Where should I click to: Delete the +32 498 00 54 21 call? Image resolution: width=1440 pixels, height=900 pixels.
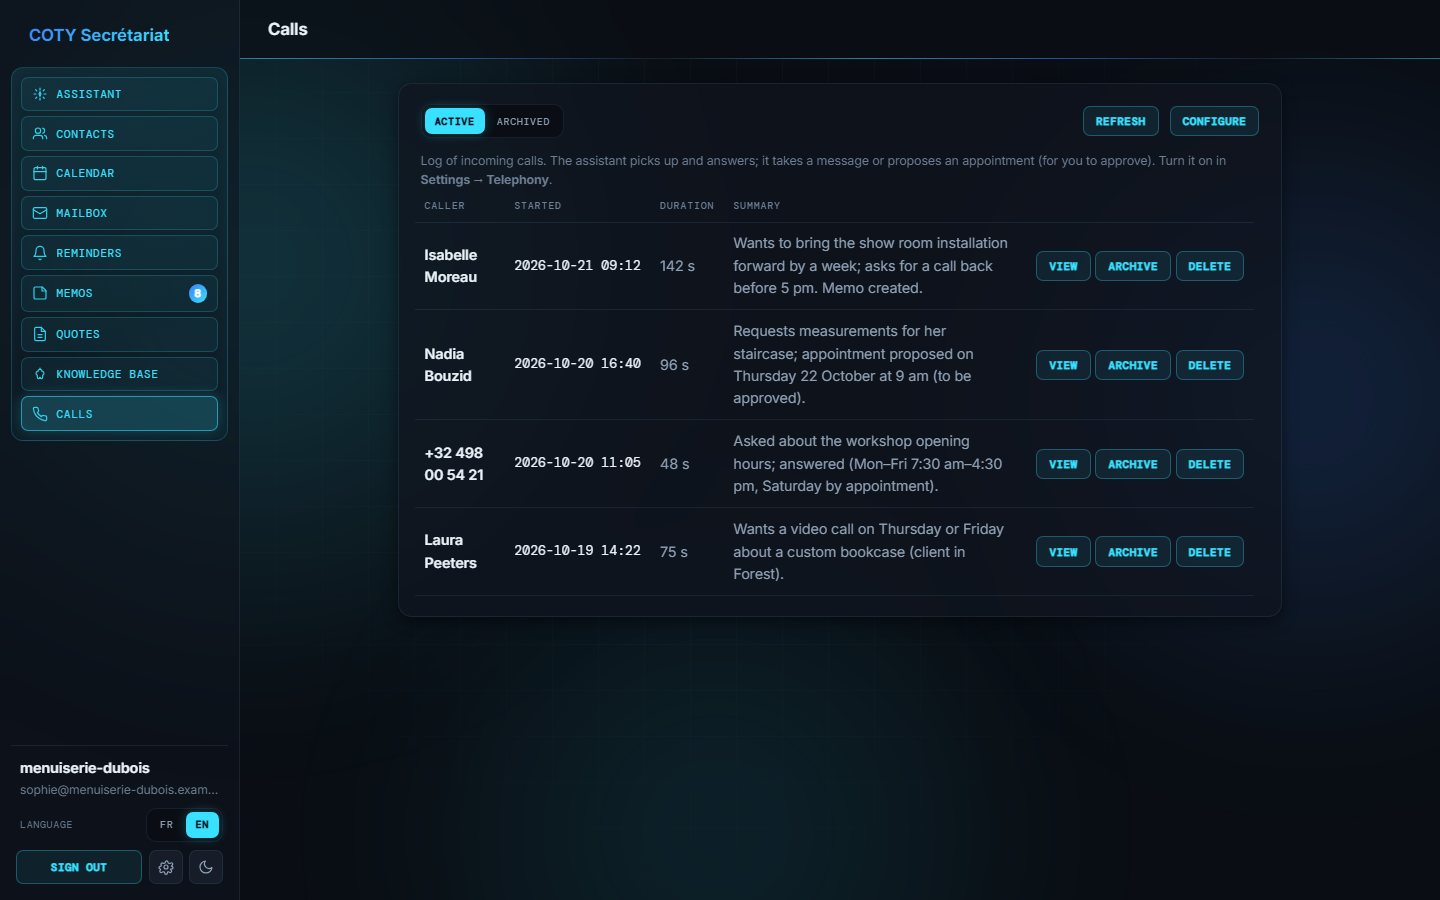[1209, 464]
